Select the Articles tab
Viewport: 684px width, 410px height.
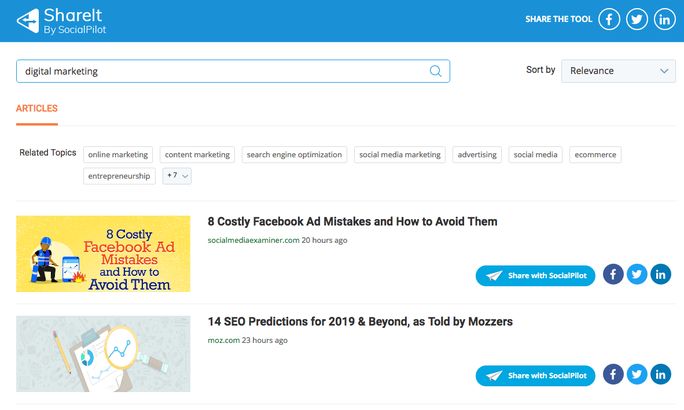coord(37,109)
